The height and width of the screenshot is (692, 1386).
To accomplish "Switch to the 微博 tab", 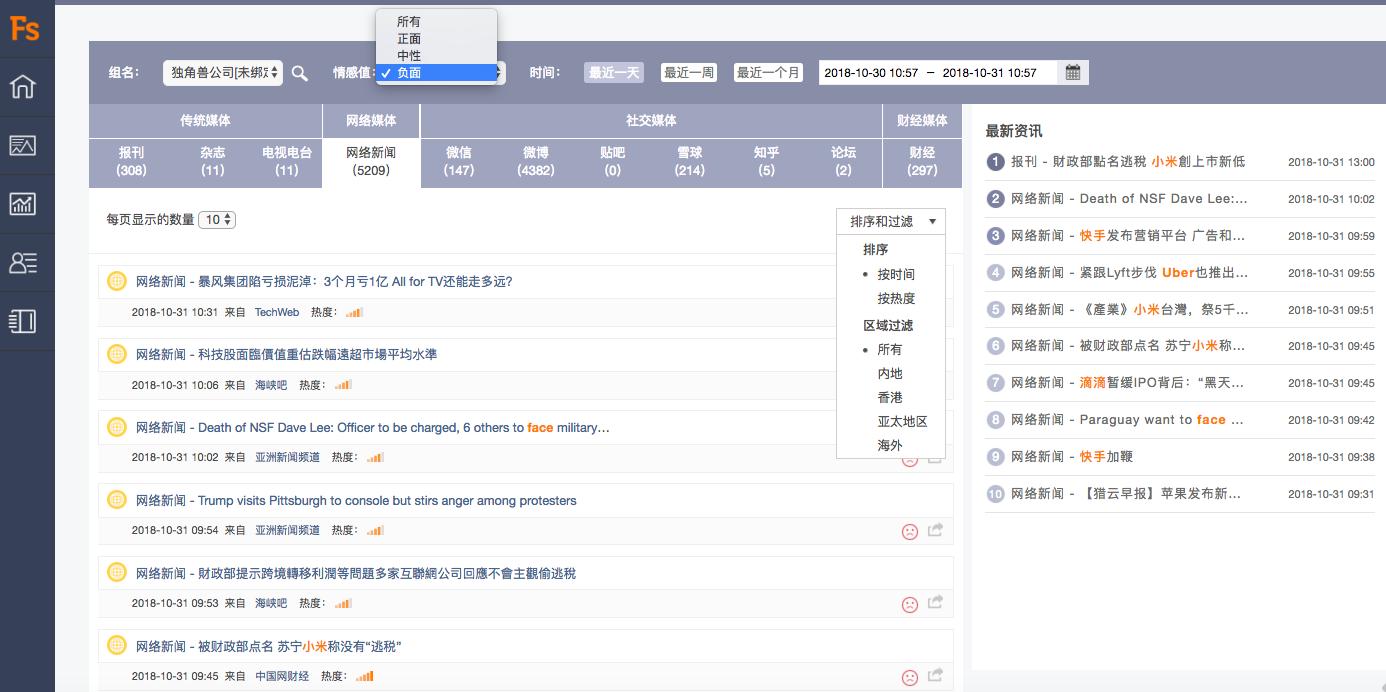I will pos(536,161).
